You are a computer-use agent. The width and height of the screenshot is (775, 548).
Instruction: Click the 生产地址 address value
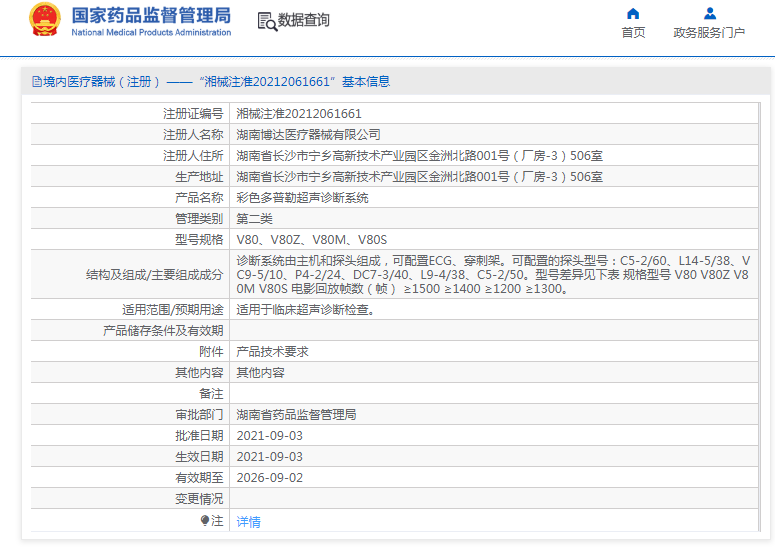420,176
